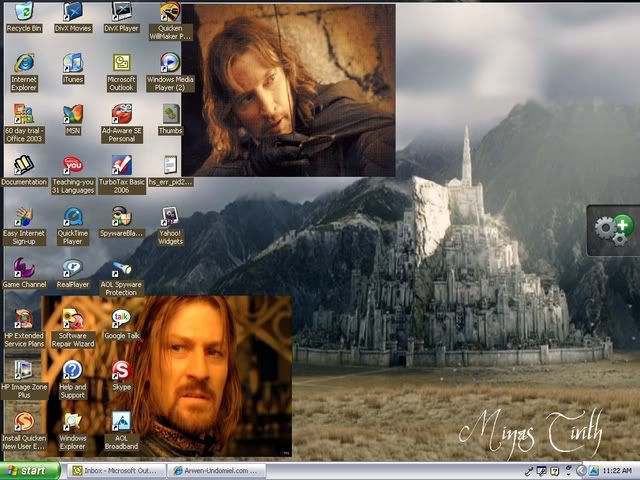Image resolution: width=640 pixels, height=480 pixels.
Task: Switch to Arwen-Undomiel.com browser taskbar button
Action: pos(216,471)
